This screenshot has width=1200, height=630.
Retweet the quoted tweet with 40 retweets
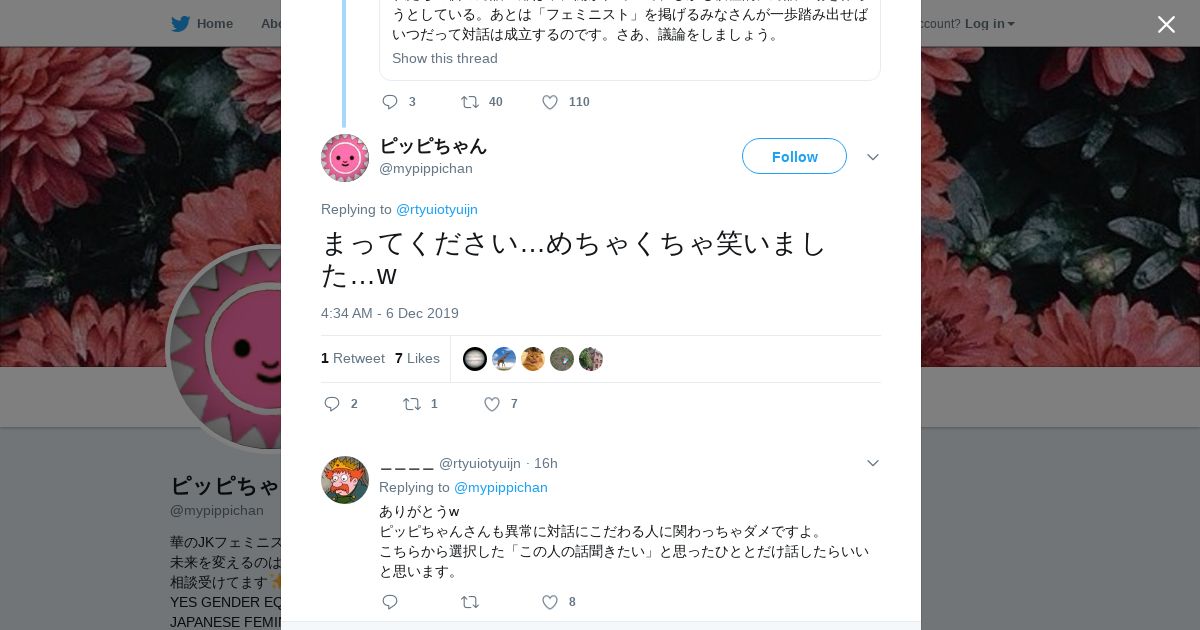point(470,102)
